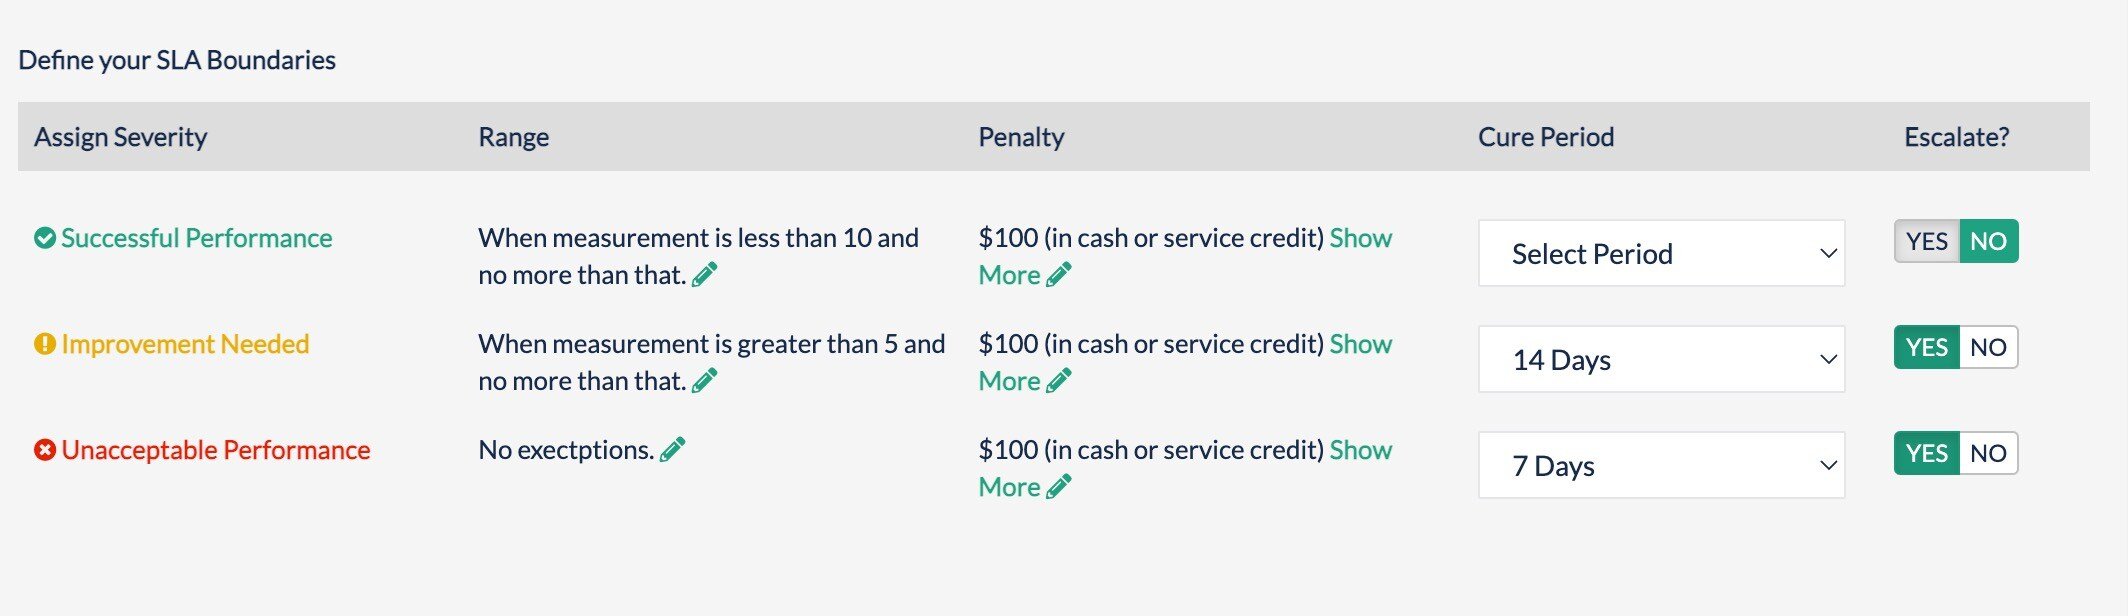Edit the Successful Performance range with pencil icon
The height and width of the screenshot is (616, 2128).
(705, 275)
